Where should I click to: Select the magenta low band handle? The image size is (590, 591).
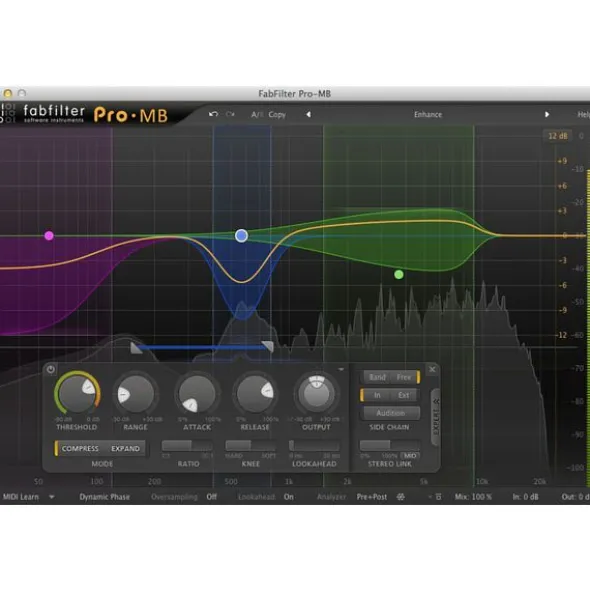(49, 236)
